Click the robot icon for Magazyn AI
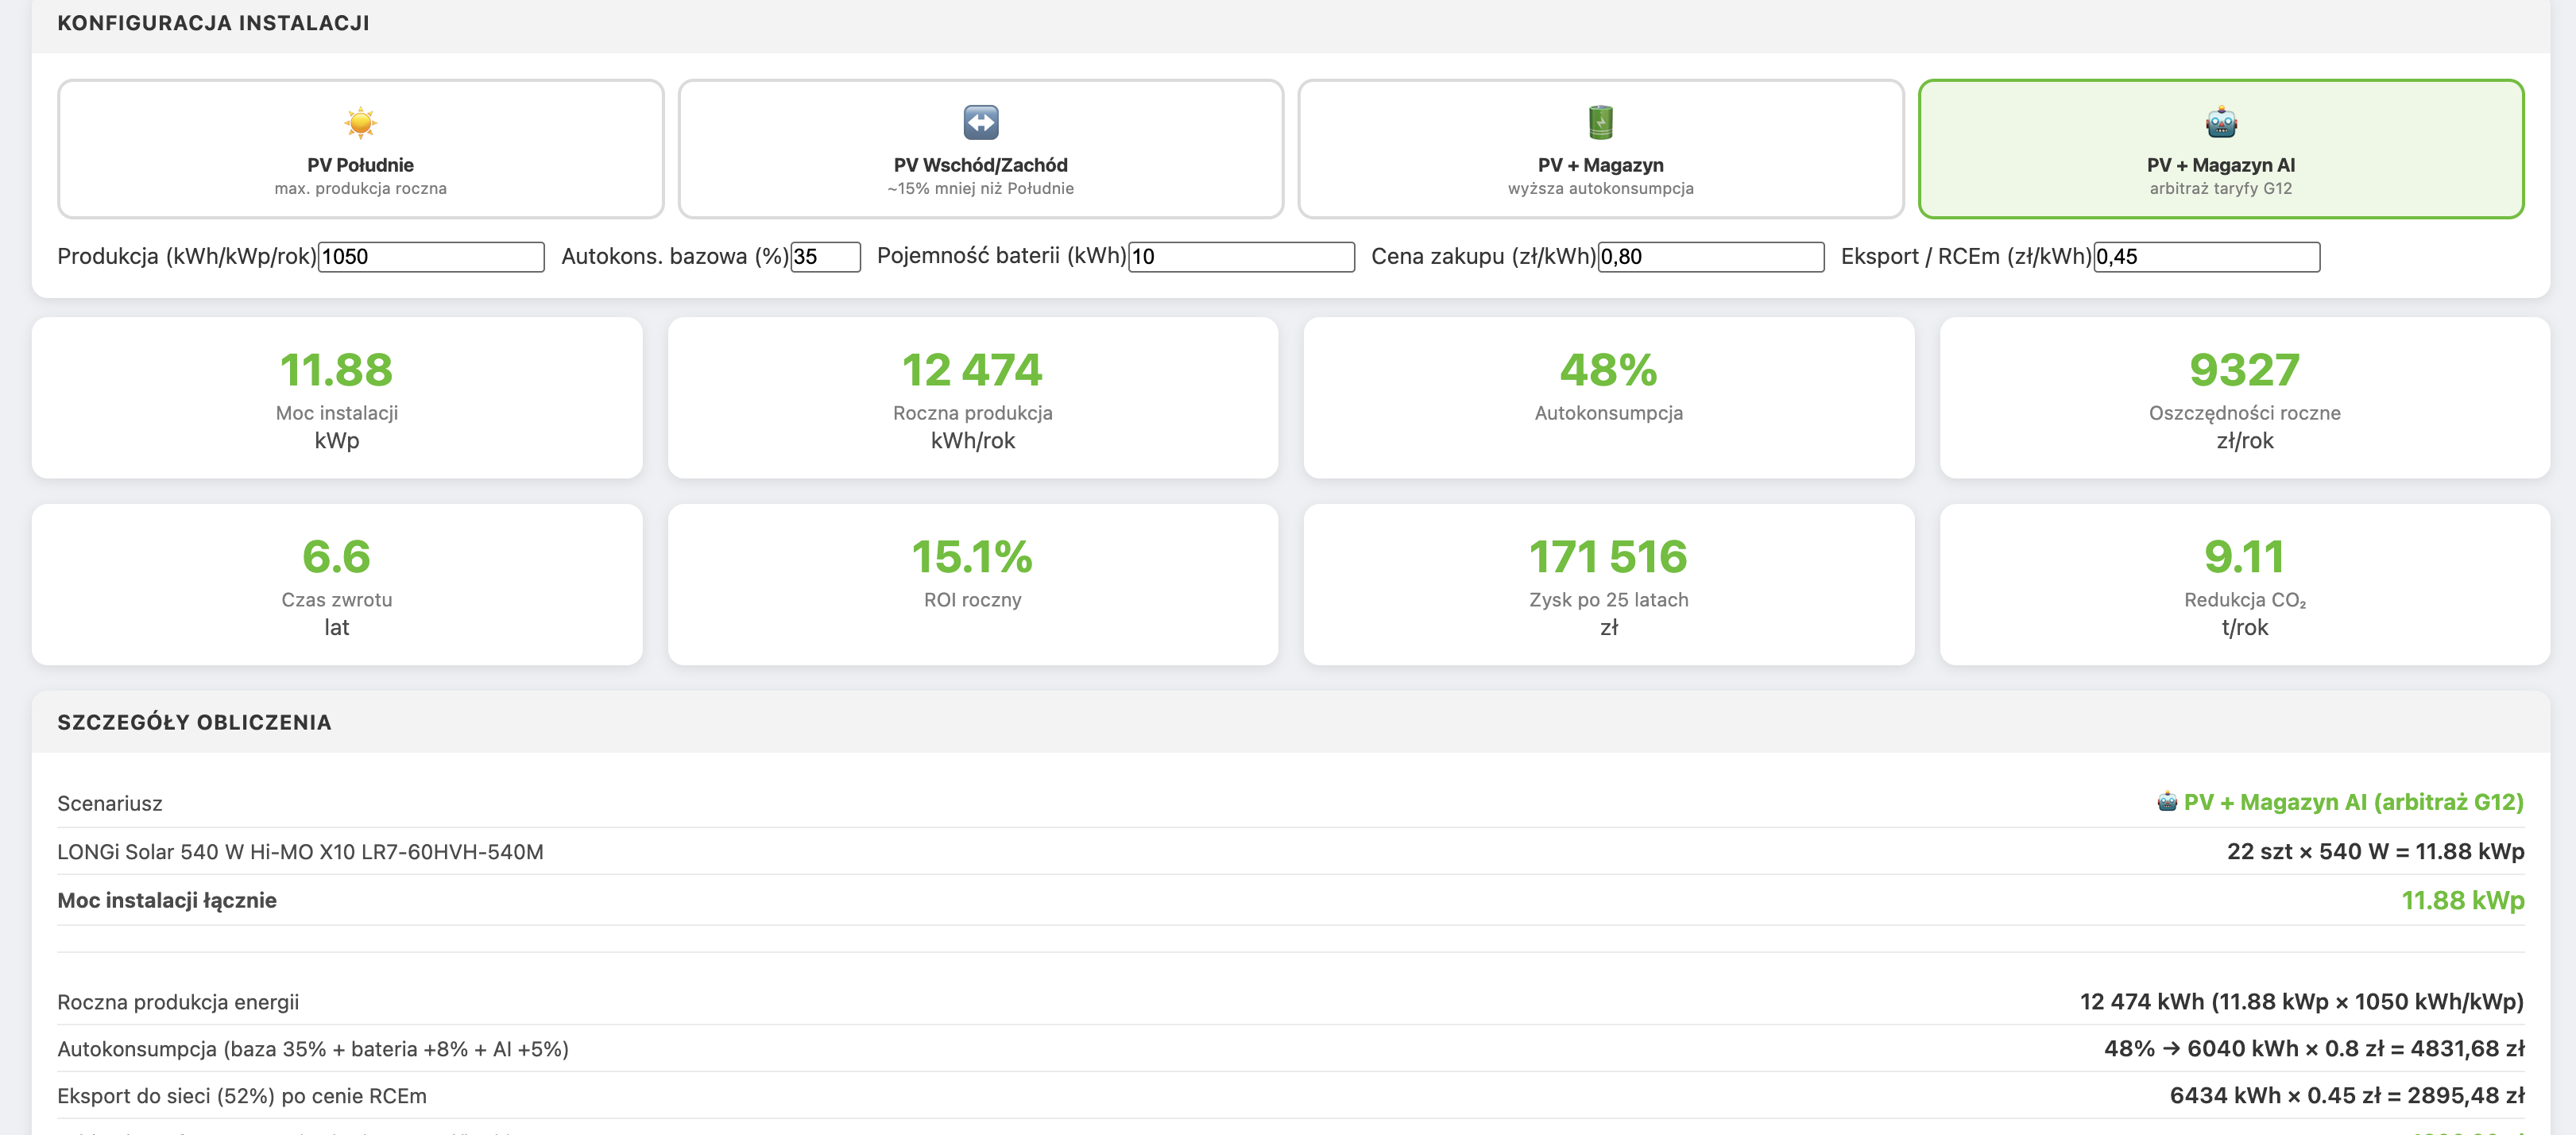 tap(2220, 123)
